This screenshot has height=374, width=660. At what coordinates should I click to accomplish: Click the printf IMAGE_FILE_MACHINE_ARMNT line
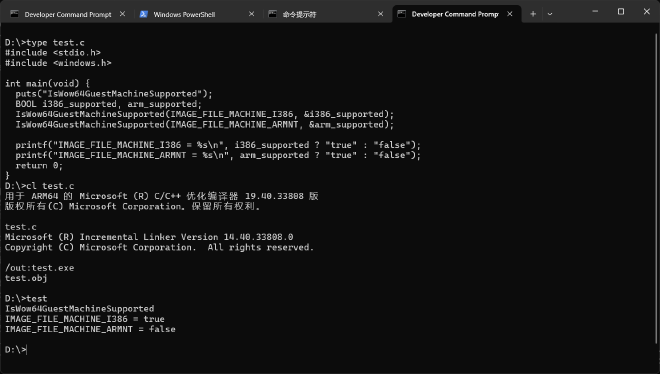[218, 155]
